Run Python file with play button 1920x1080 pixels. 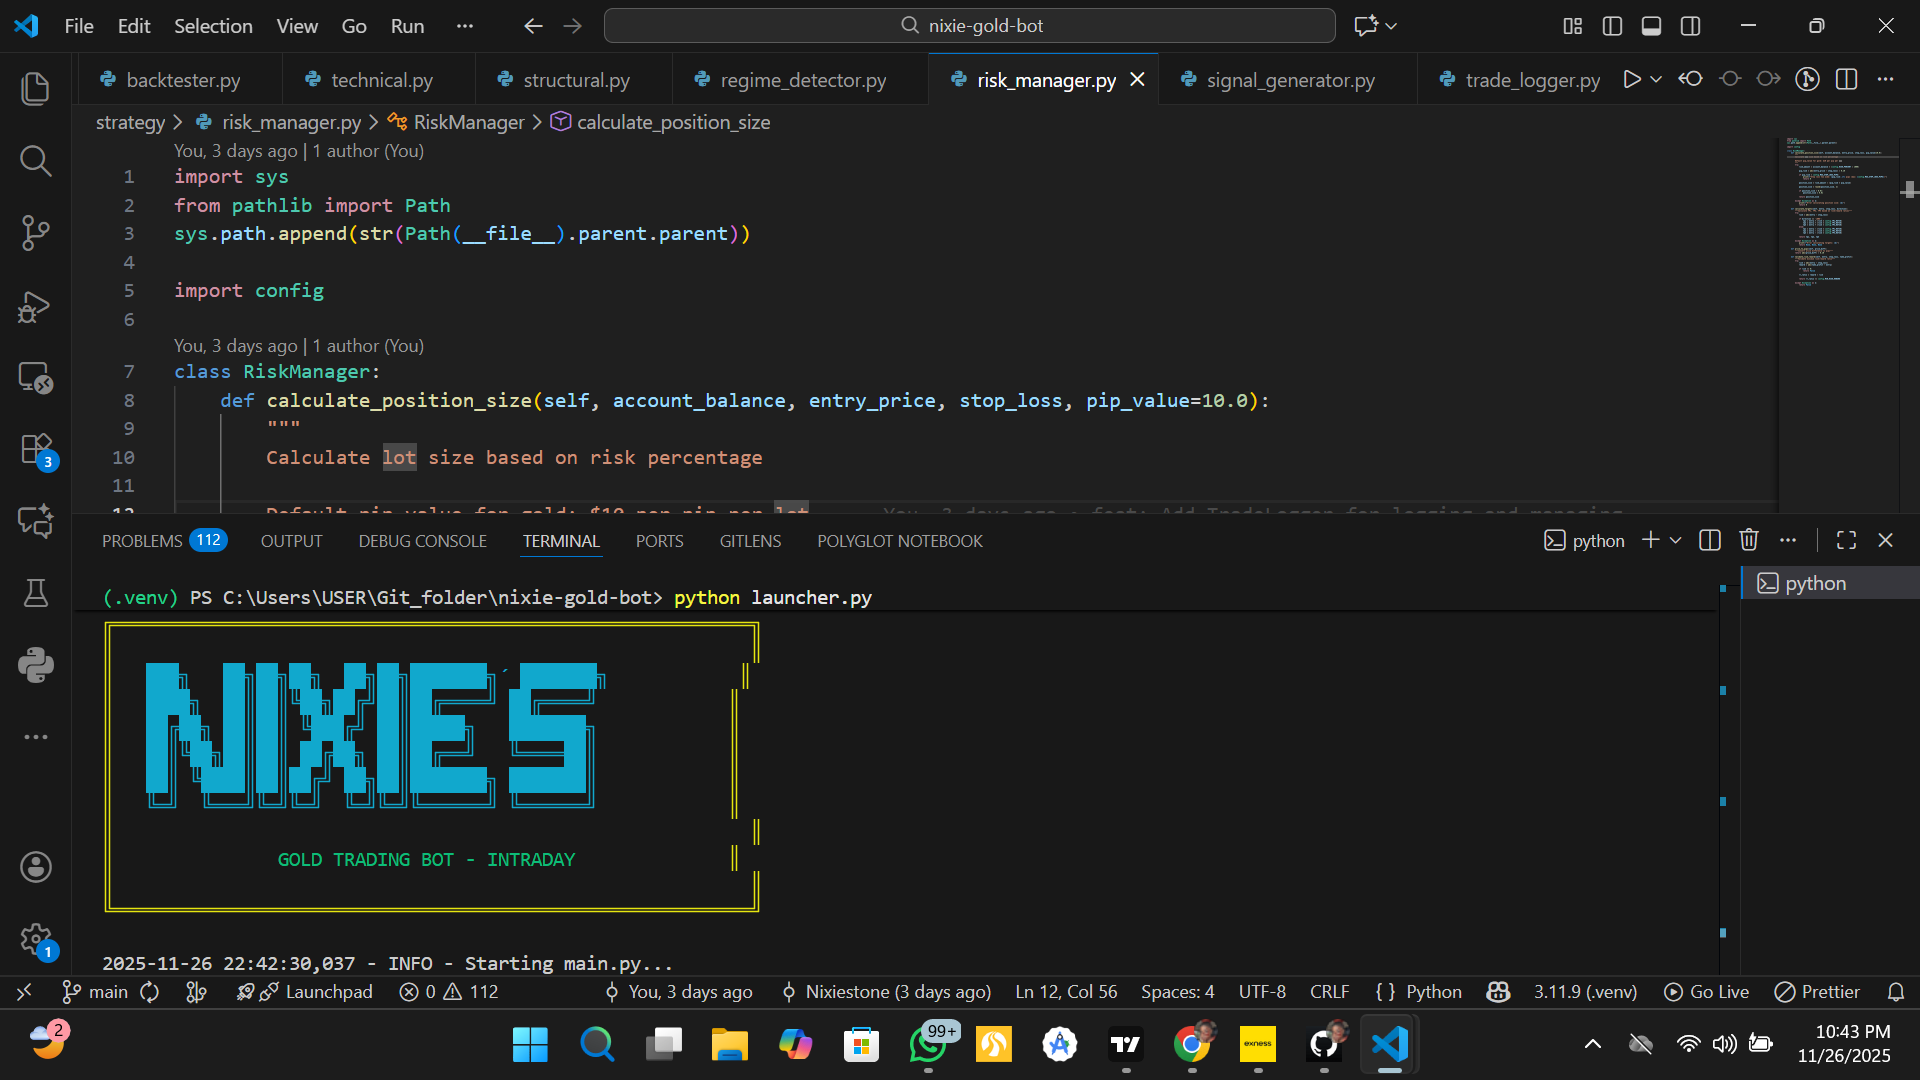(x=1632, y=79)
